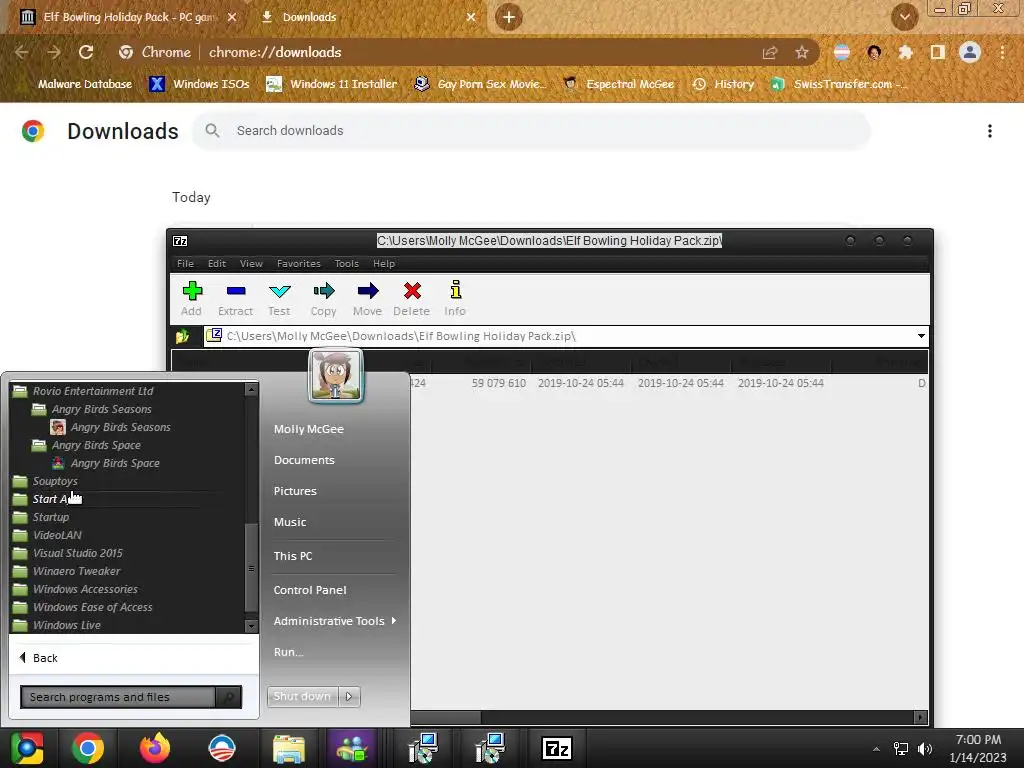
Task: Open History bookmark
Action: click(x=723, y=84)
